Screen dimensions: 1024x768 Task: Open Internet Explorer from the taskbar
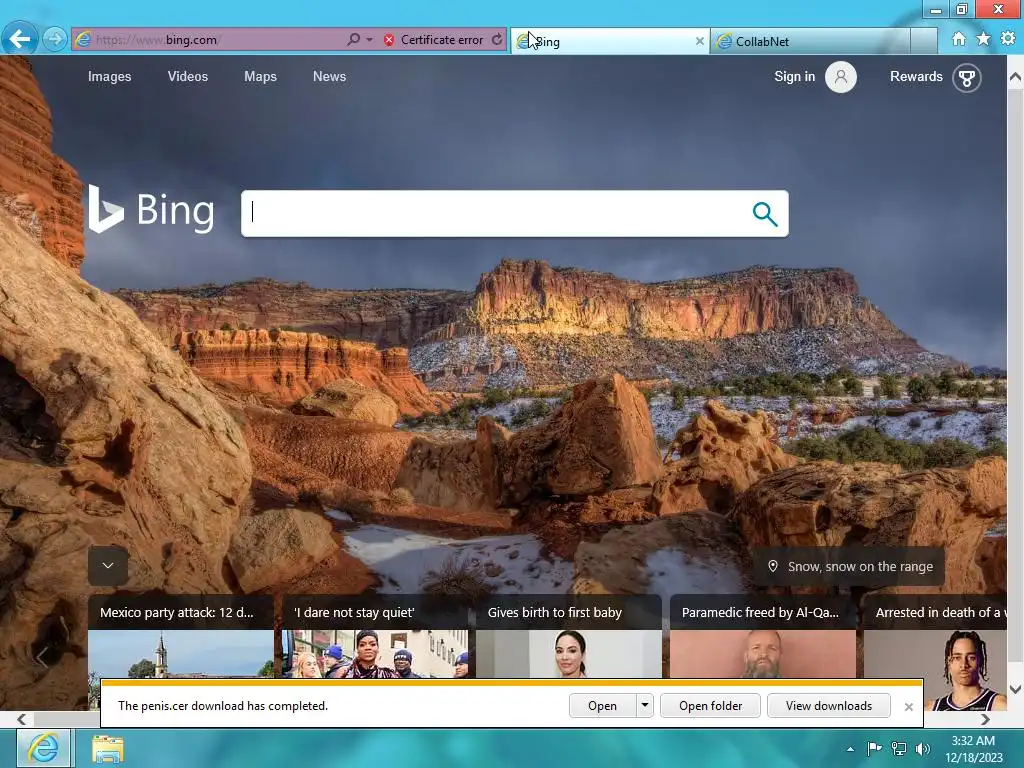pos(42,748)
